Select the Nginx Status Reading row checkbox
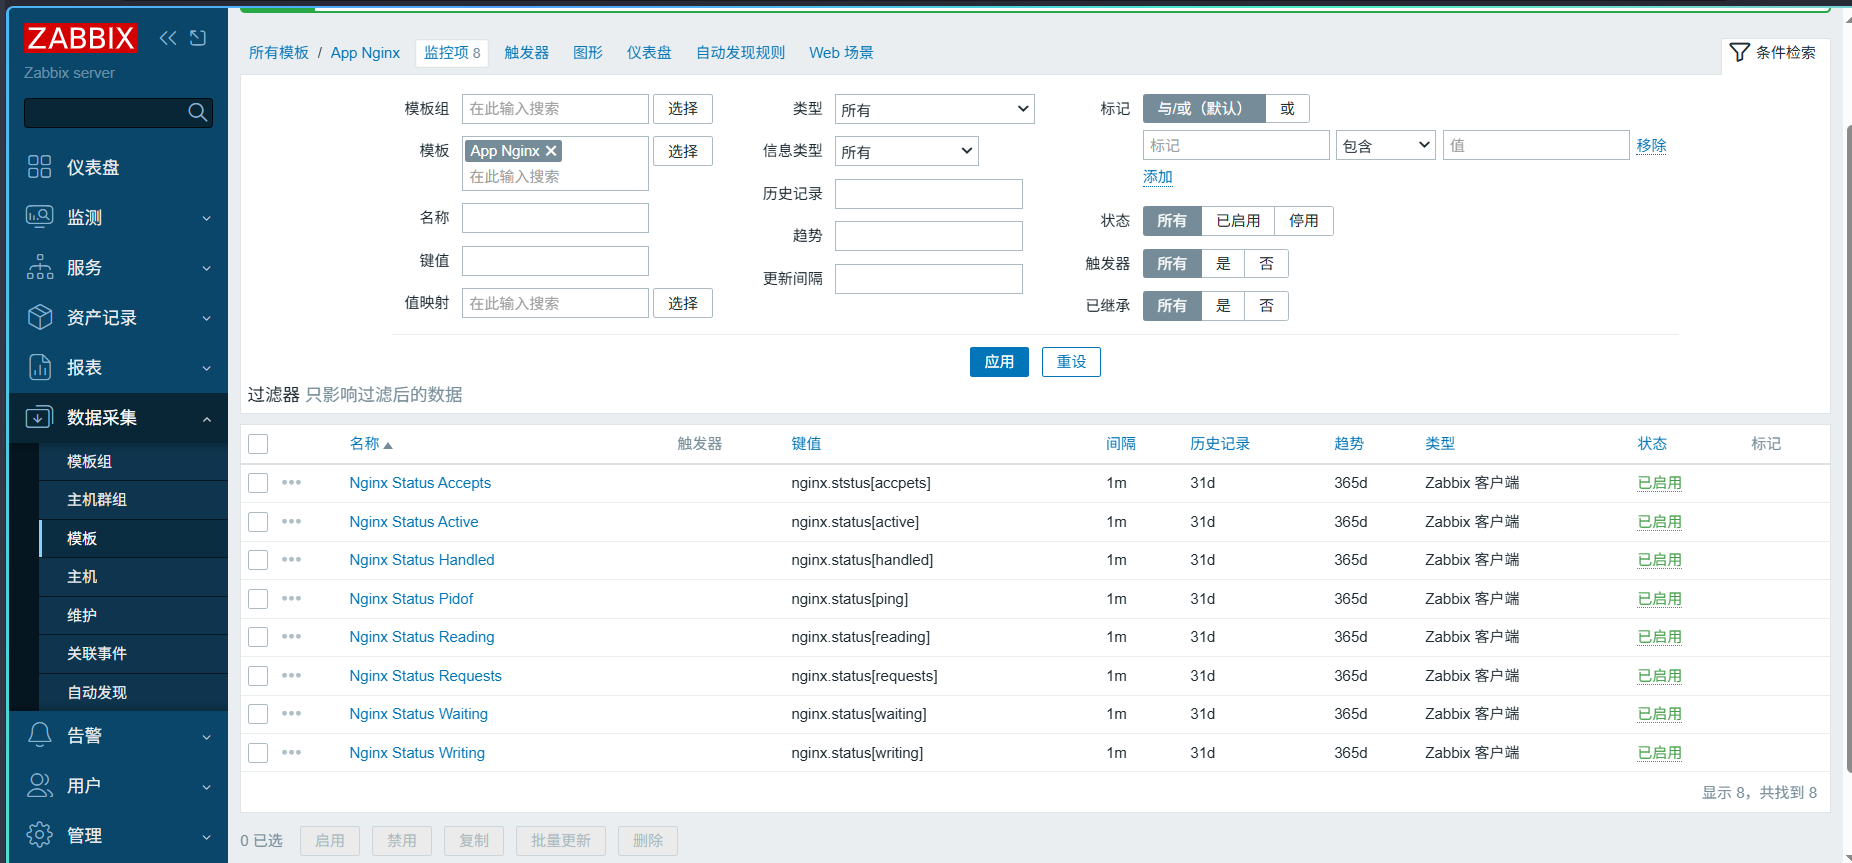Image resolution: width=1852 pixels, height=863 pixels. (258, 637)
